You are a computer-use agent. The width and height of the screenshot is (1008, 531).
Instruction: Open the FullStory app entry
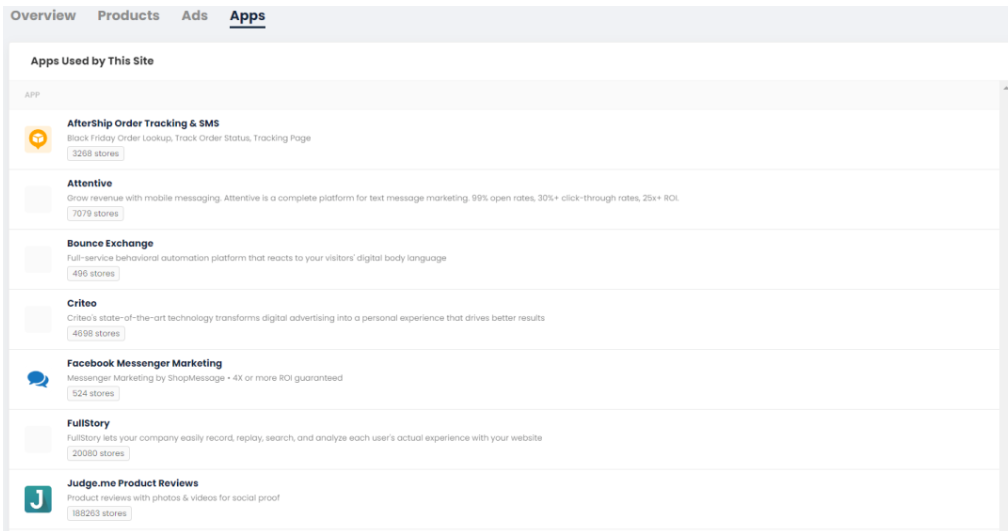[x=88, y=423]
